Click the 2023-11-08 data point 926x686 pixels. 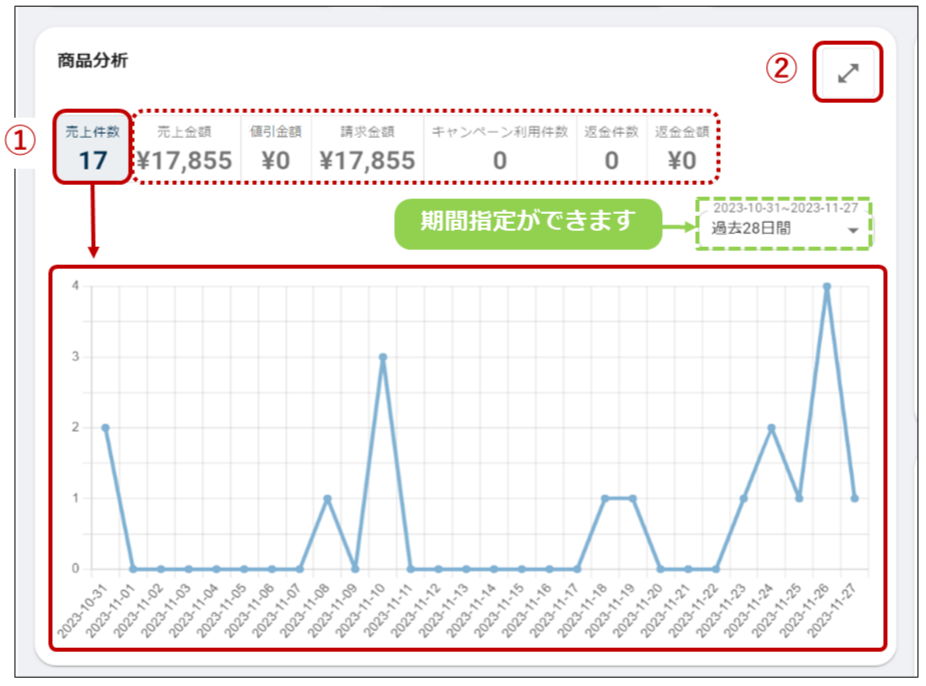click(327, 498)
